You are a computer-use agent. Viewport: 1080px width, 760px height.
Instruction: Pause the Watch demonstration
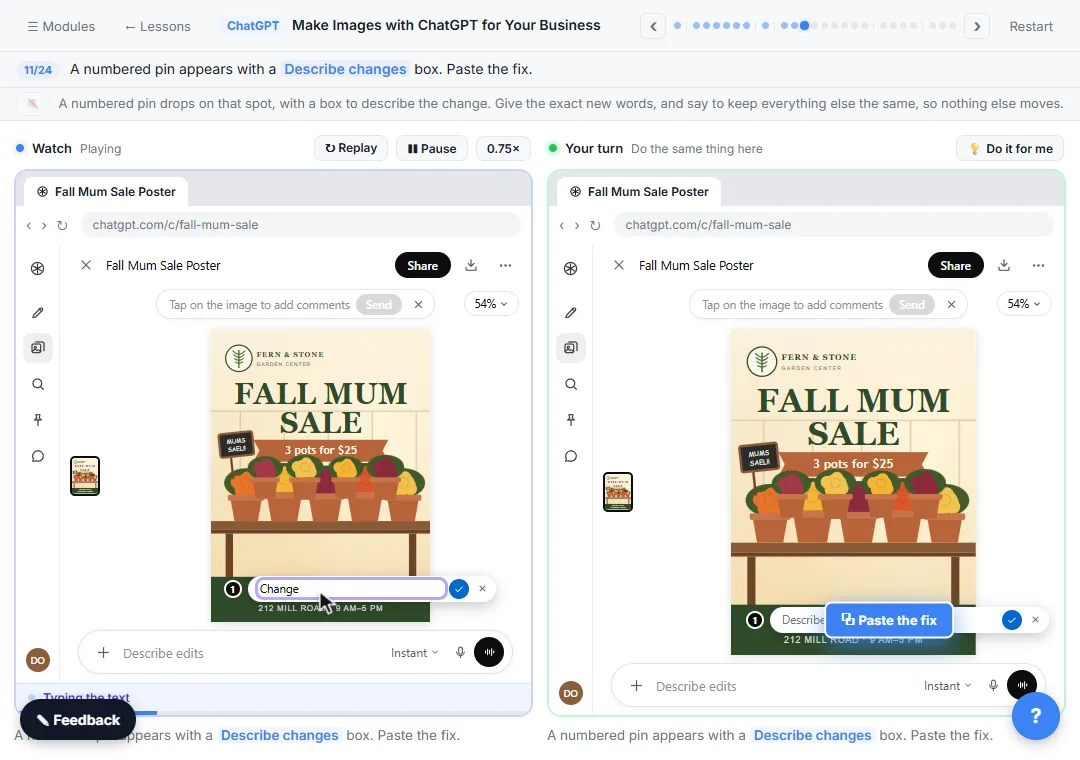click(x=432, y=149)
